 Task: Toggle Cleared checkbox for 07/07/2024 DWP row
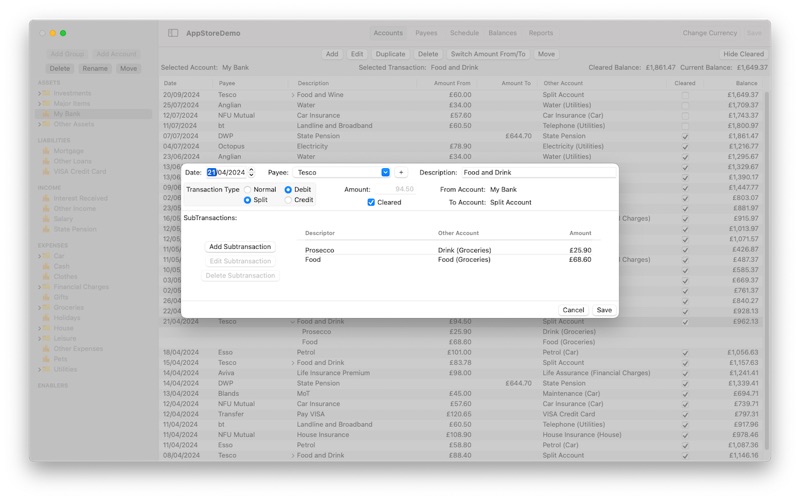[x=685, y=136]
